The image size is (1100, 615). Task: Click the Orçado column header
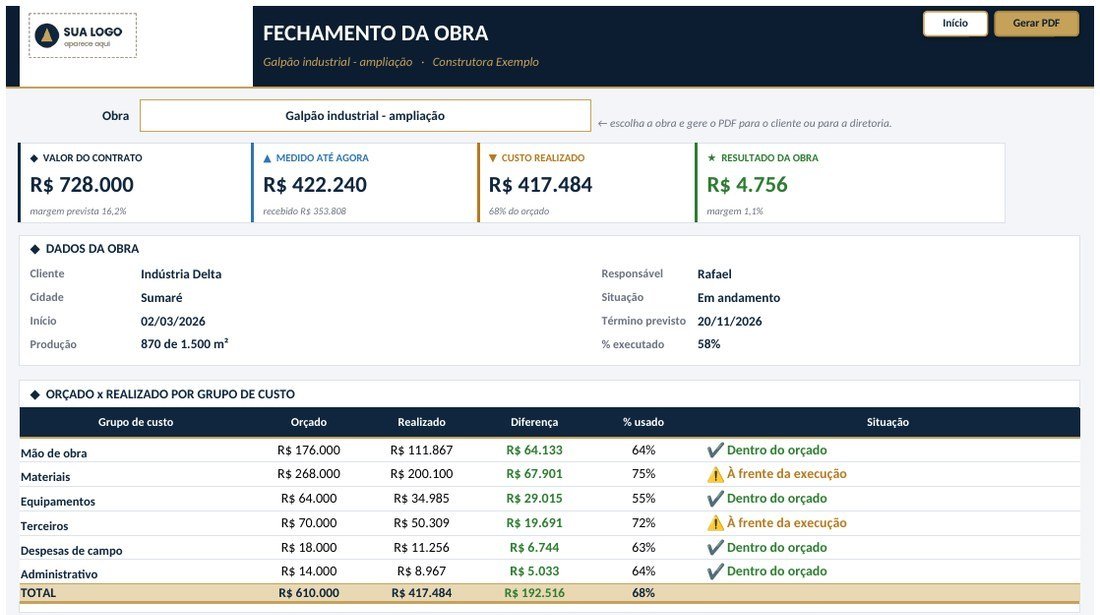pos(309,422)
